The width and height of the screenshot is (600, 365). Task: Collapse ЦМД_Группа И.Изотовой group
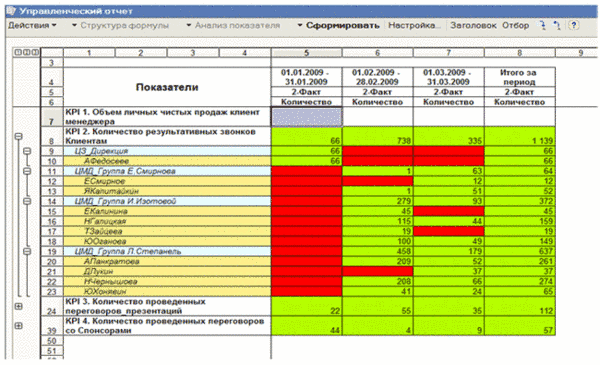coord(27,201)
